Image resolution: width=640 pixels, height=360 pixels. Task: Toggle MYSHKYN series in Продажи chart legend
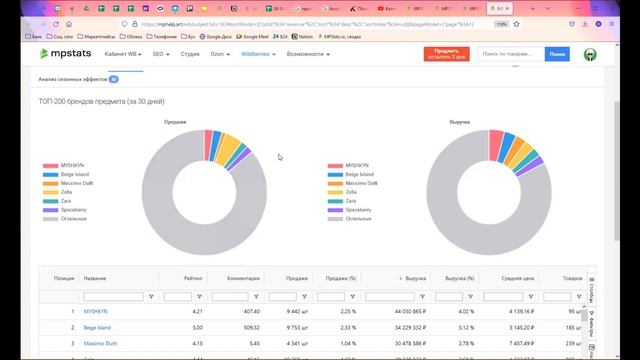(x=63, y=165)
